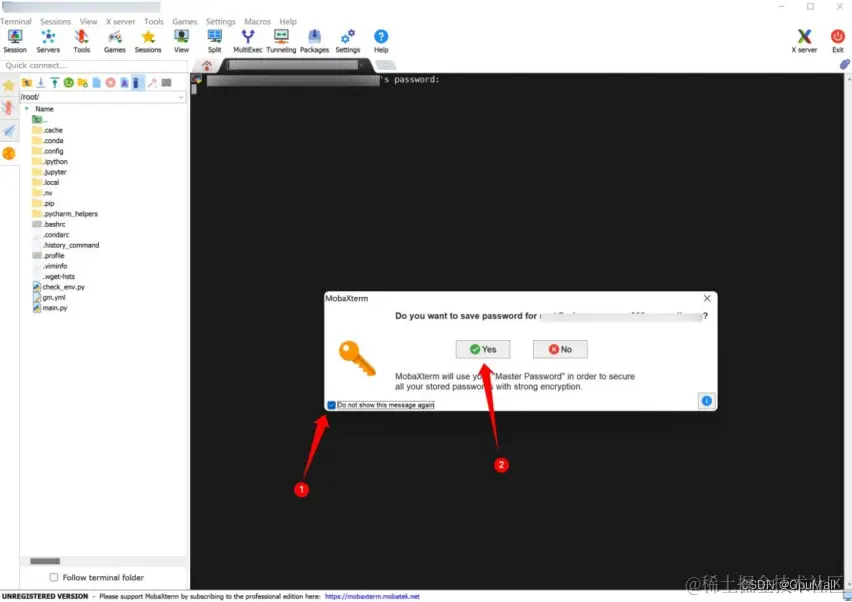The width and height of the screenshot is (852, 602).
Task: Click the blue info icon in dialog
Action: point(706,401)
